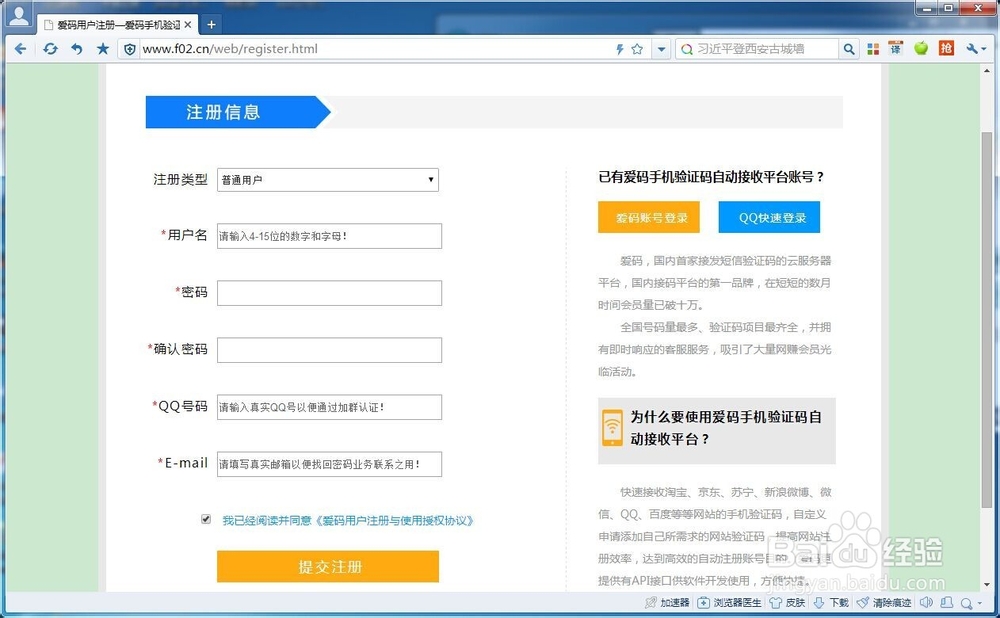This screenshot has height=618, width=1000.
Task: Open the translate tool in the toolbar
Action: coord(894,48)
